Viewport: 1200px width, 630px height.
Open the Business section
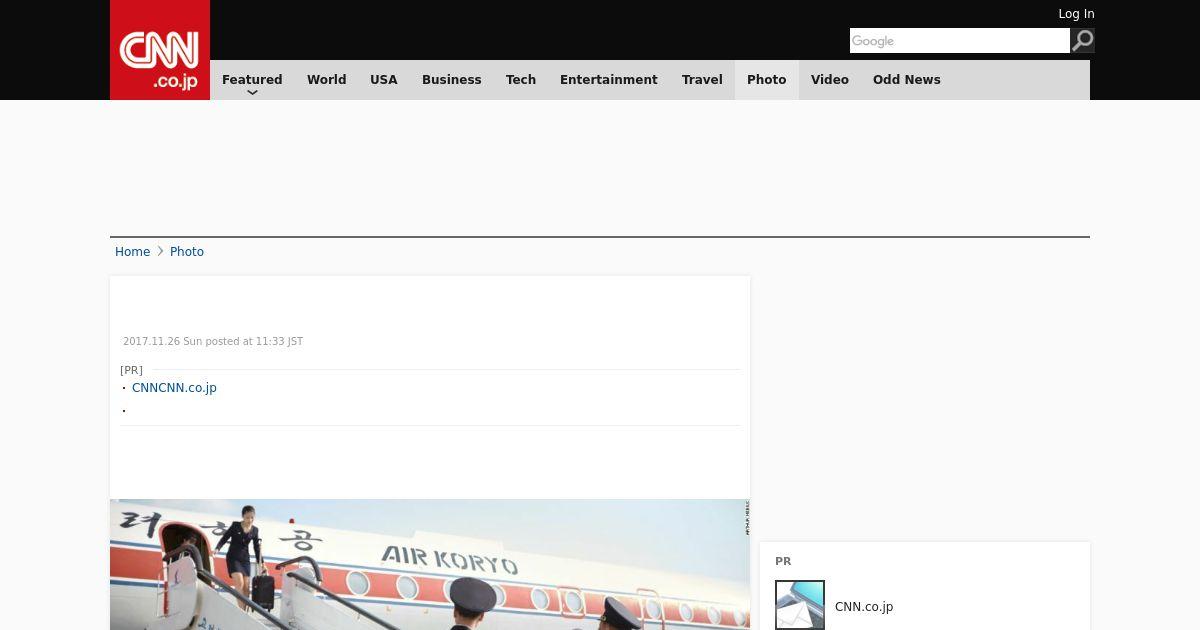[x=451, y=80]
